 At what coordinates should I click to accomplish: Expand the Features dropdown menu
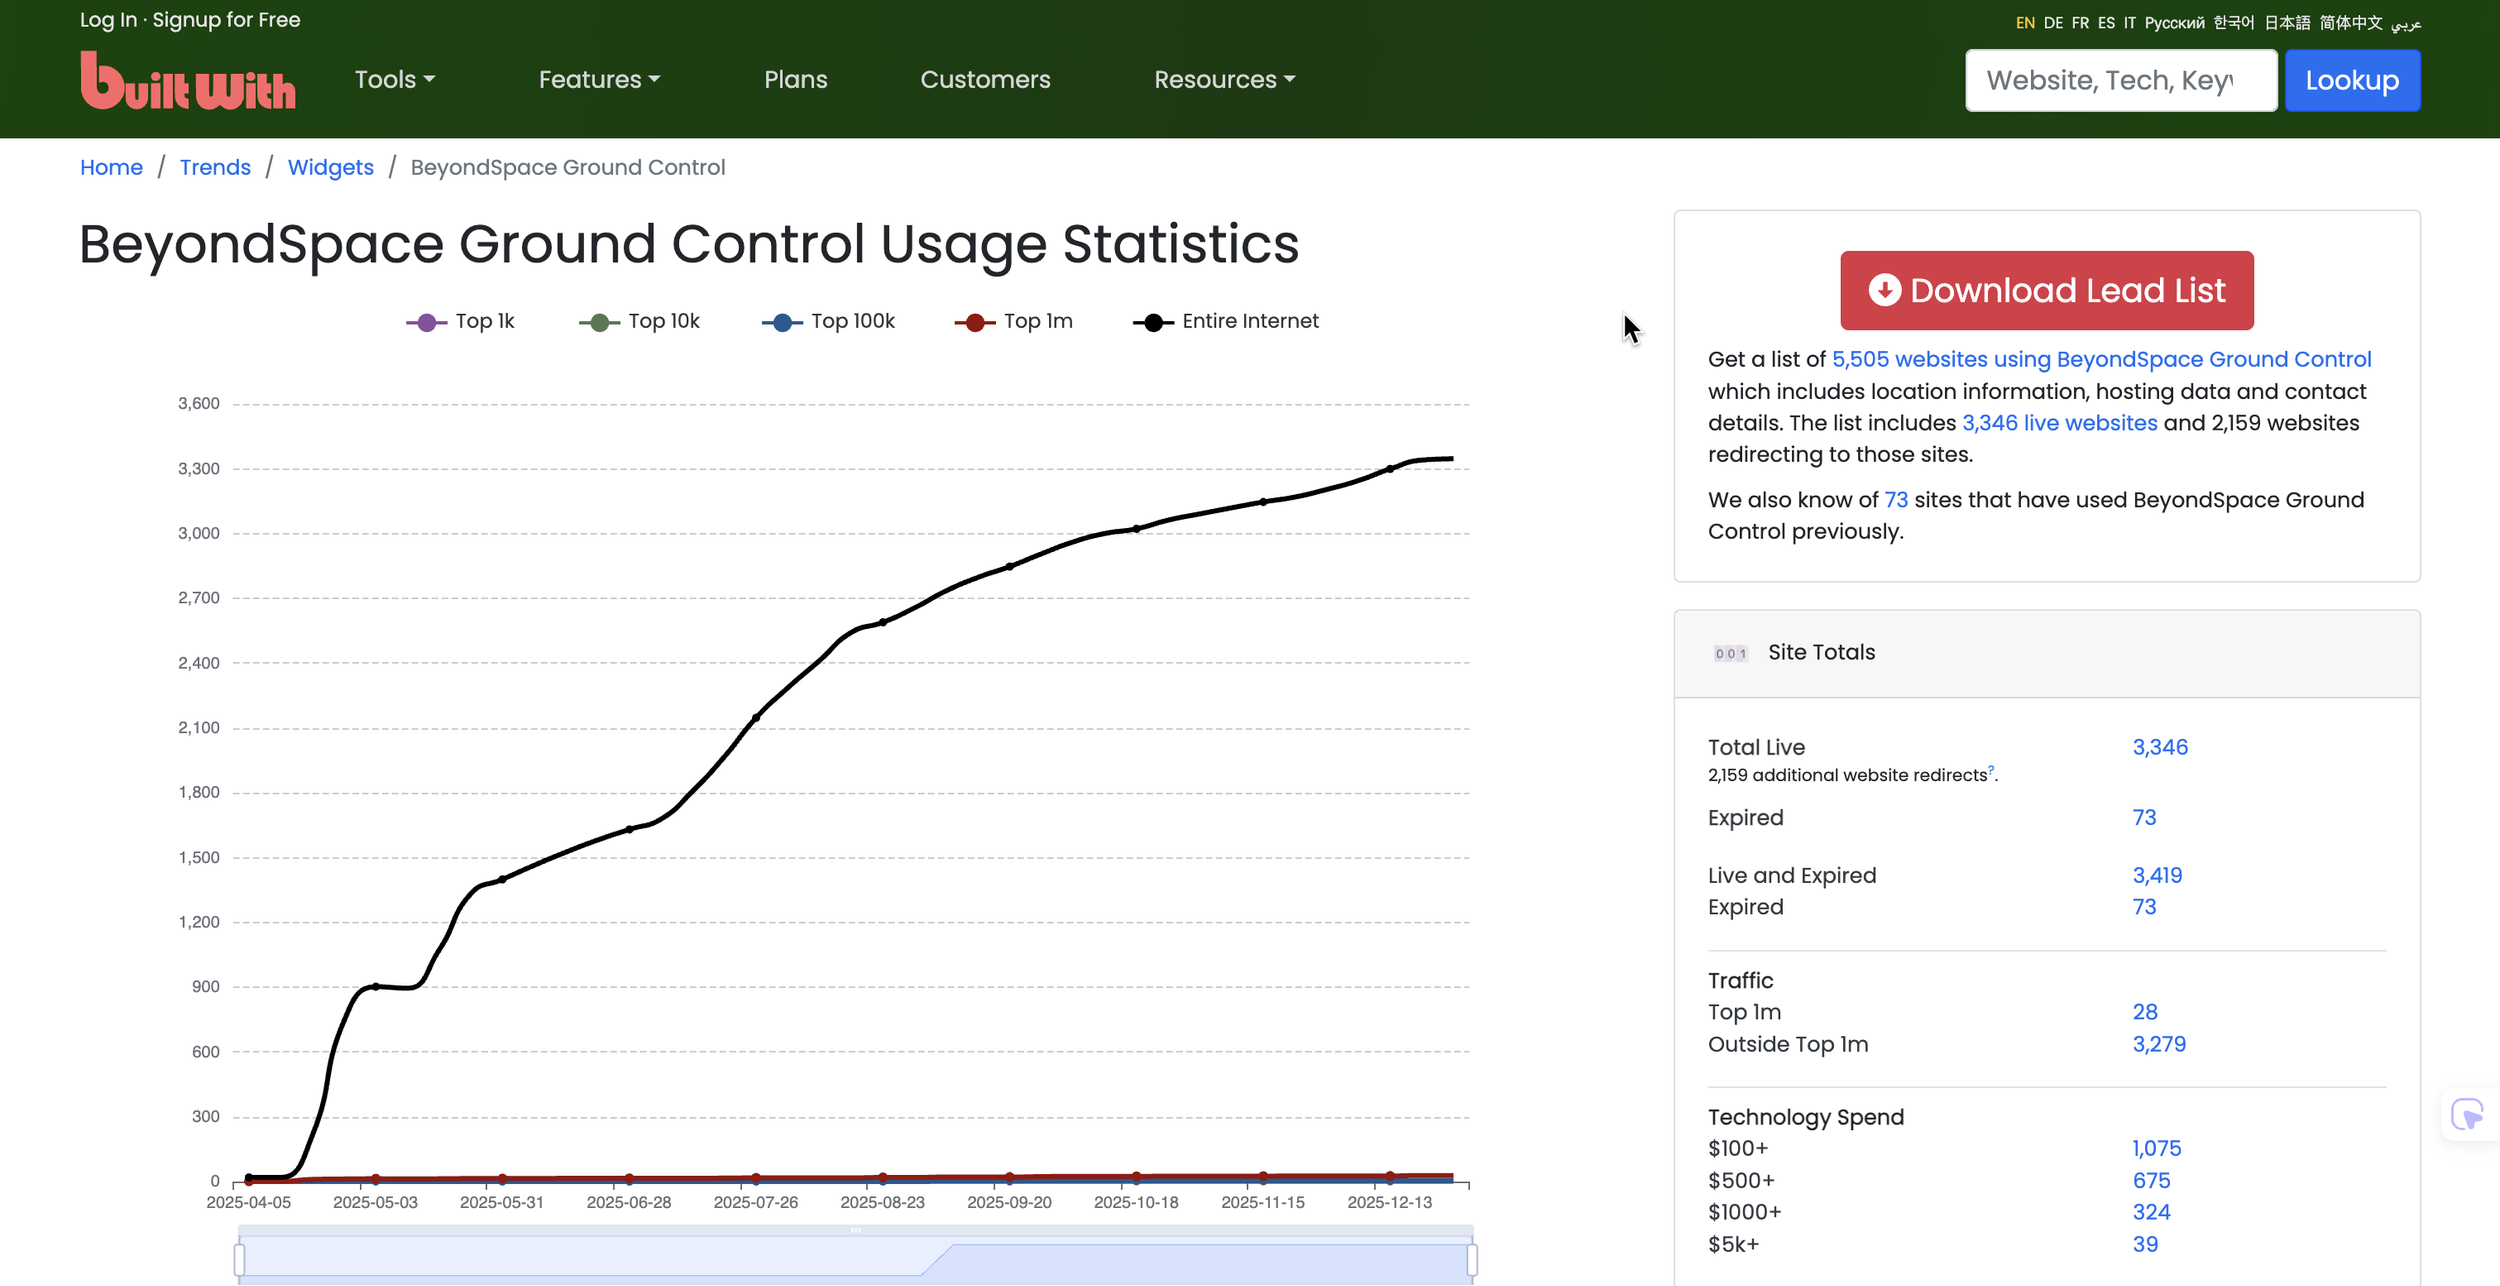pos(599,79)
